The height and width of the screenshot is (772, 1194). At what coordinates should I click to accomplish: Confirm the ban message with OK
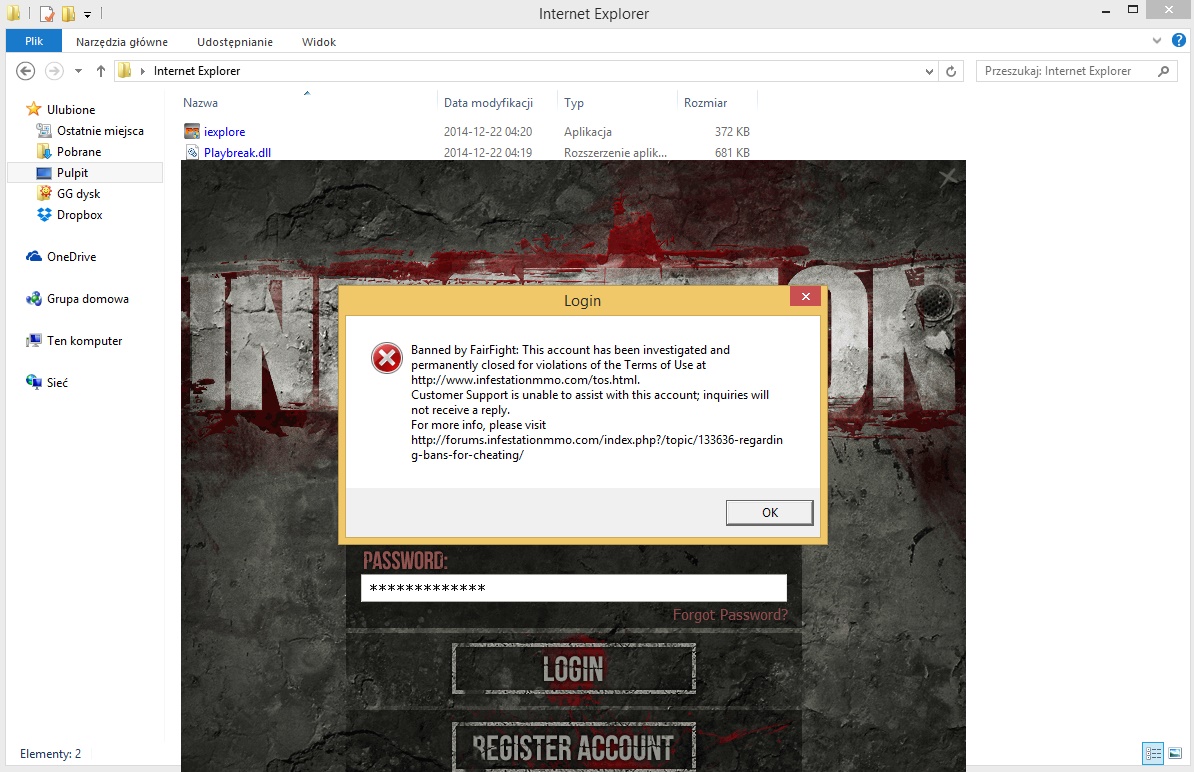click(x=769, y=512)
